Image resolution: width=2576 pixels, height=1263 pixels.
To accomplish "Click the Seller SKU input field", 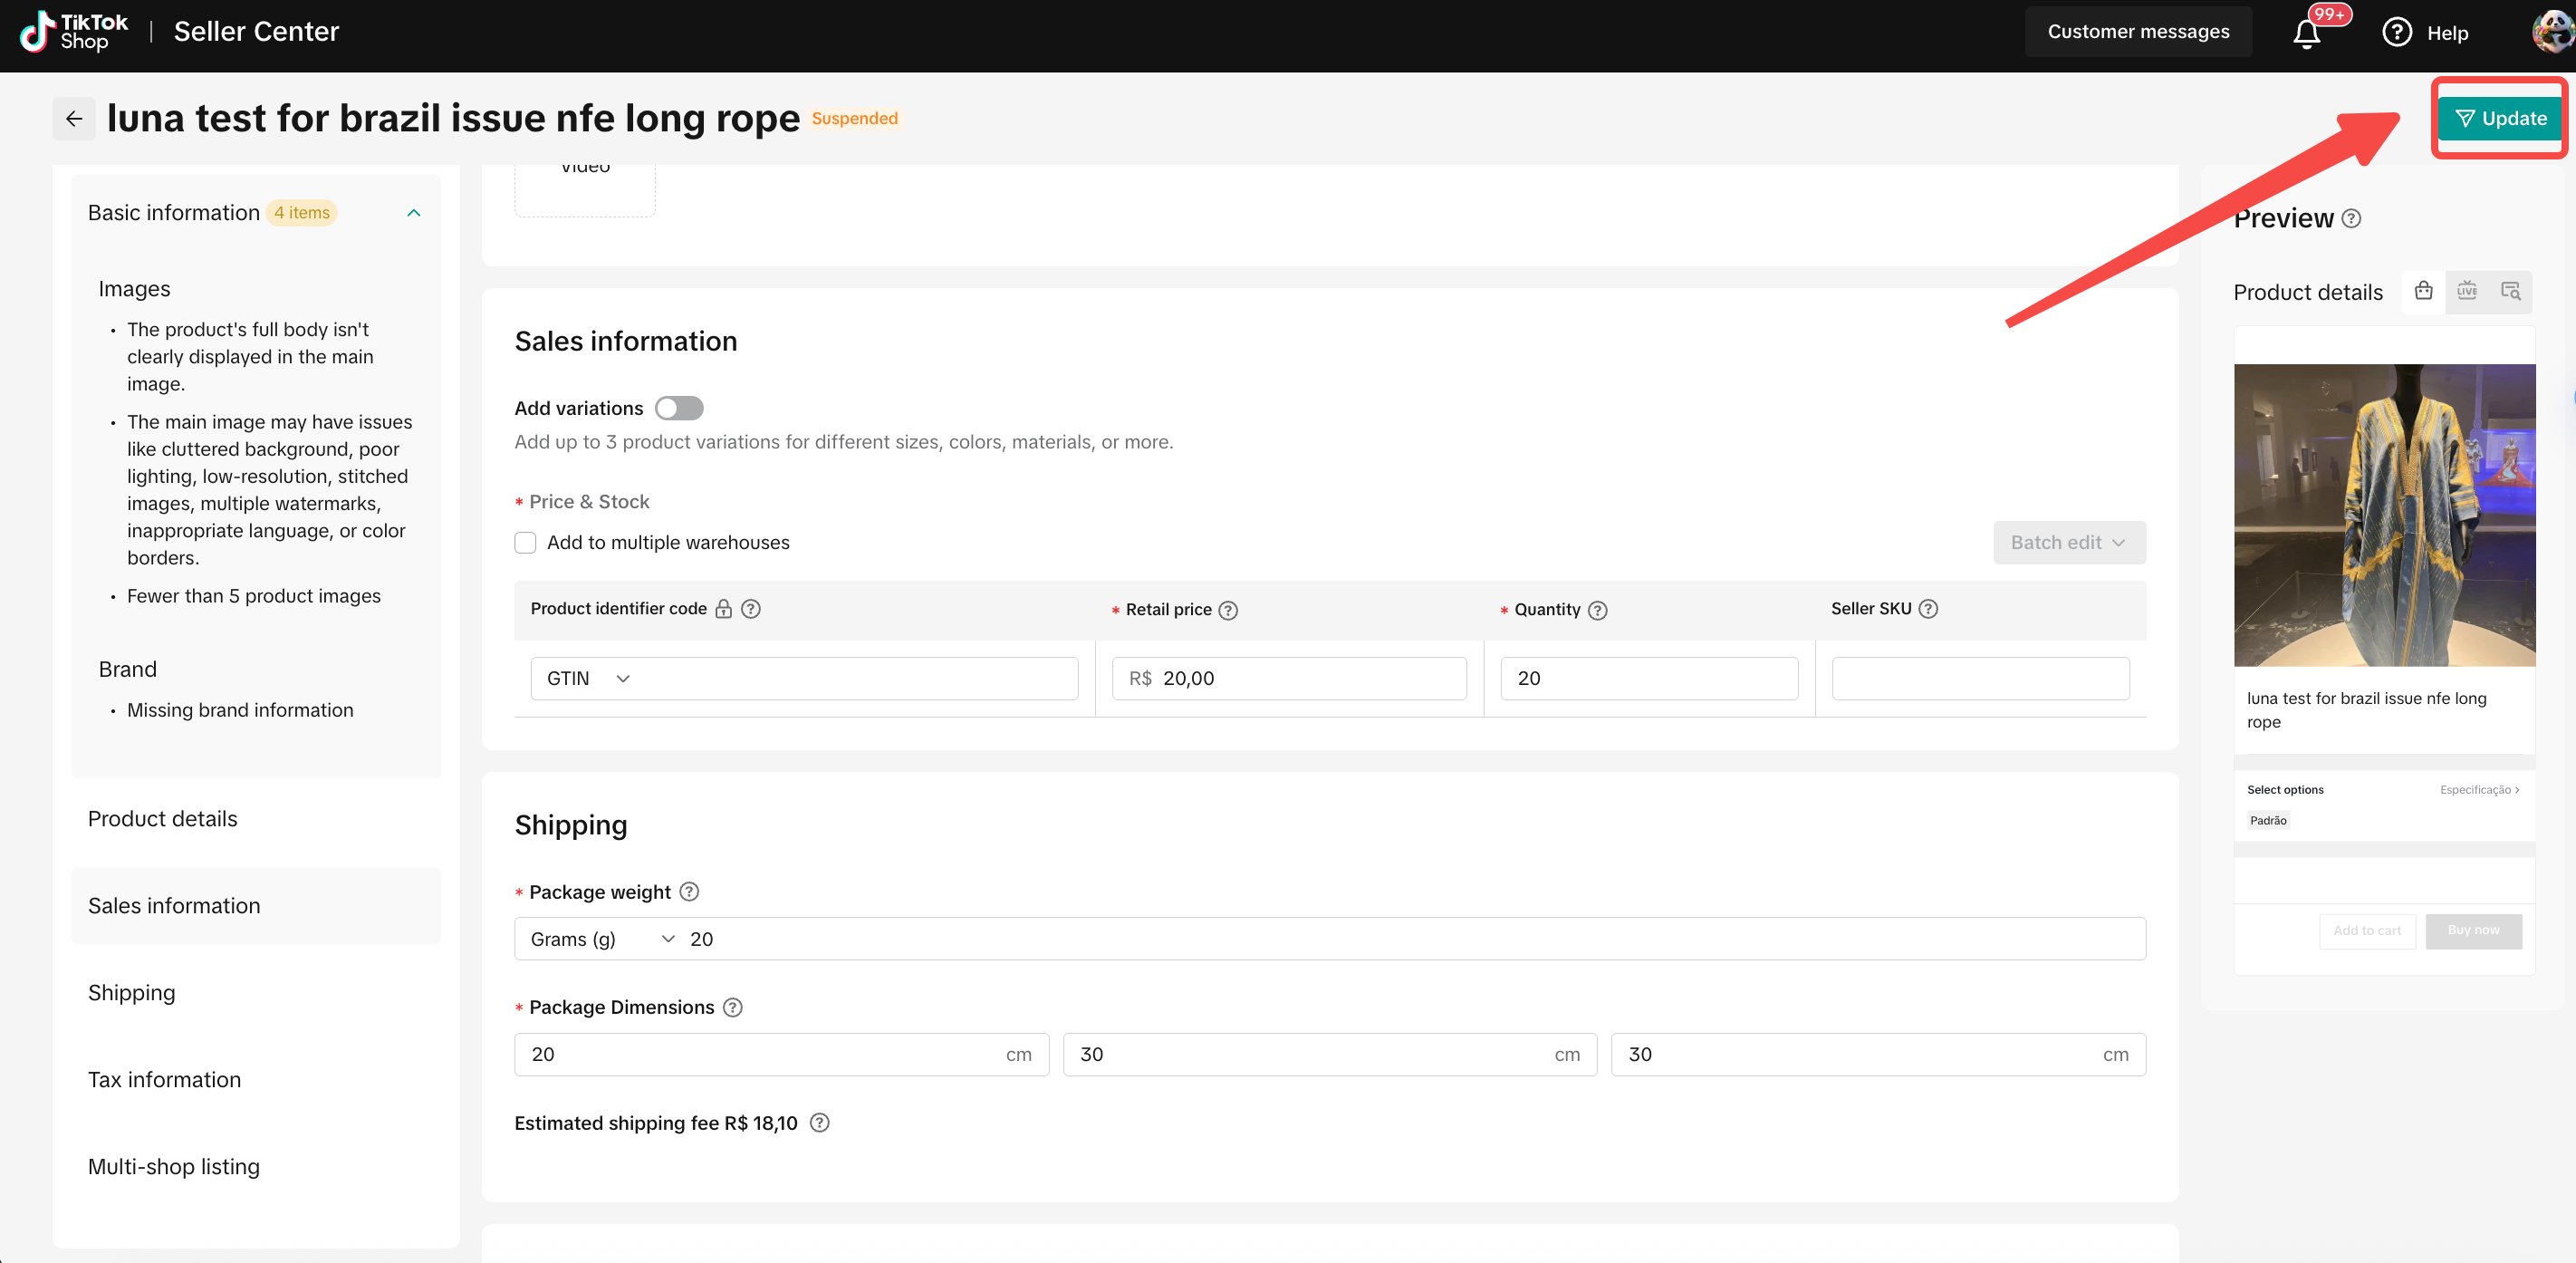I will click(x=1980, y=679).
